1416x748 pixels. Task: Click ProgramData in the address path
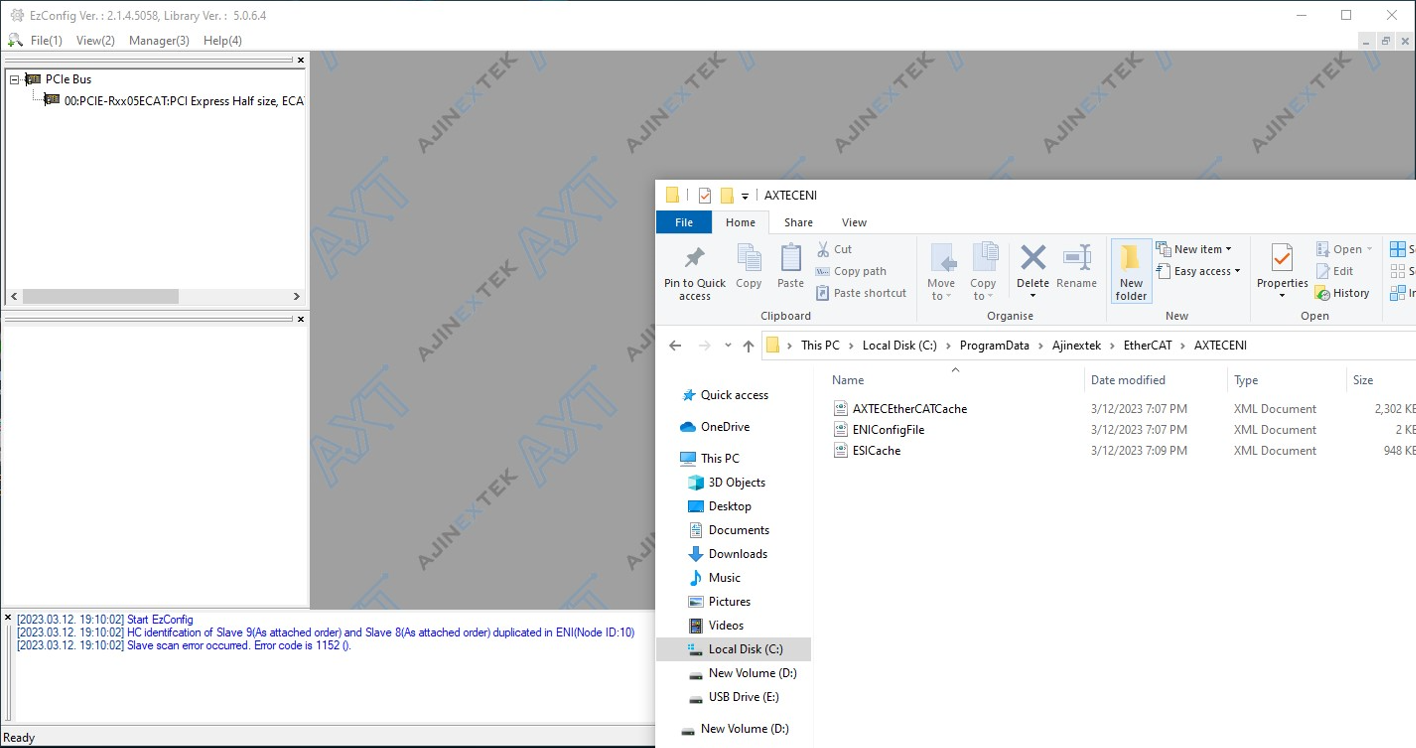tap(994, 346)
